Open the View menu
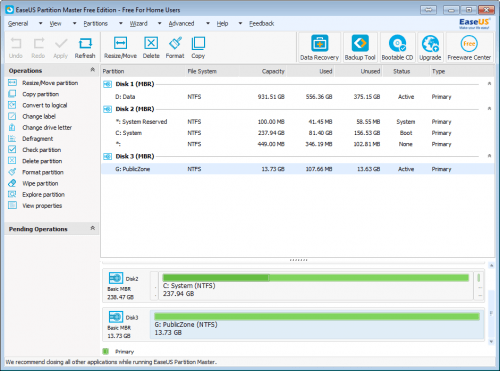The width and height of the screenshot is (500, 371). (x=55, y=24)
